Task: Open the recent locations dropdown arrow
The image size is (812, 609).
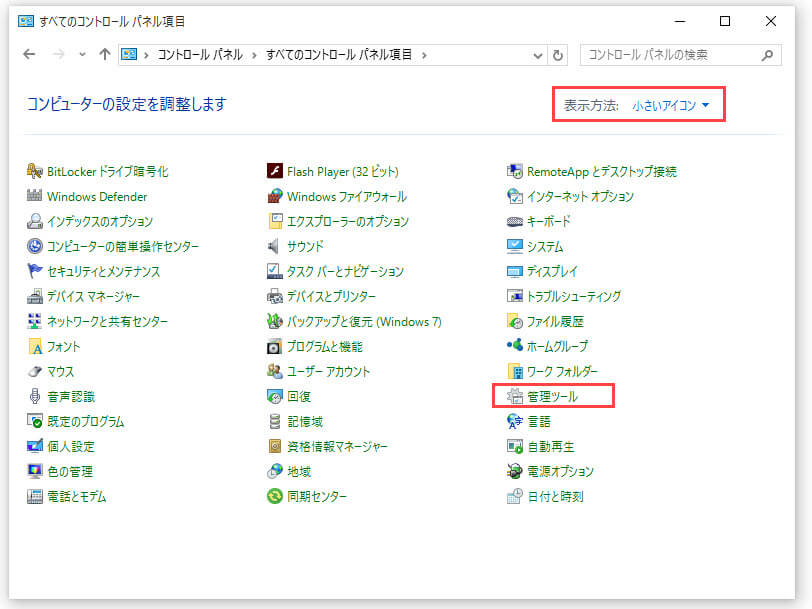Action: 82,54
